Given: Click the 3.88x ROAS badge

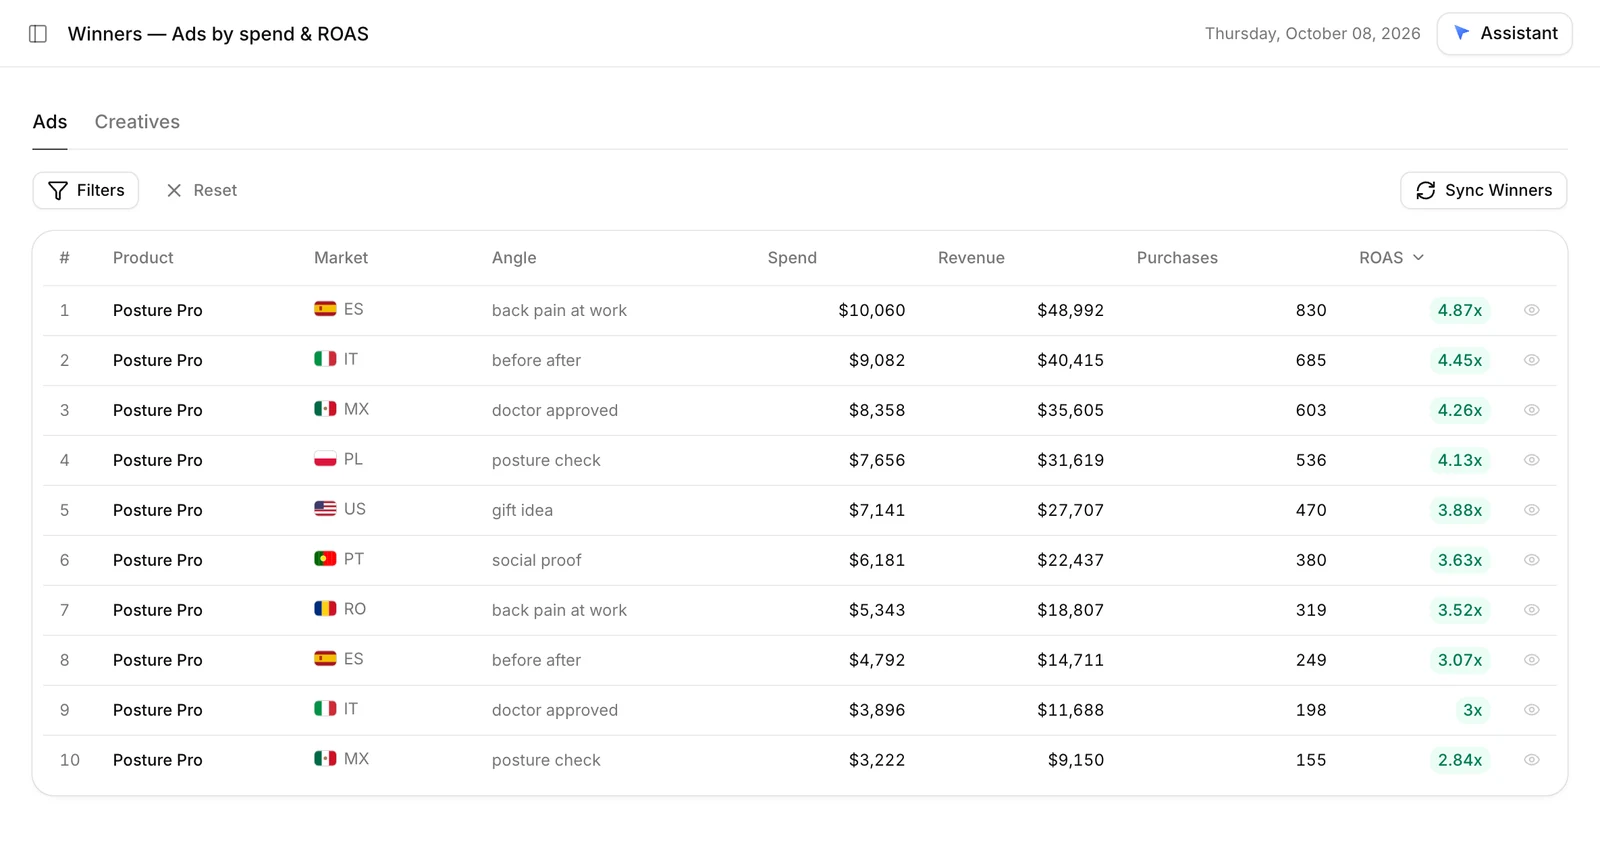Looking at the screenshot, I should pyautogui.click(x=1459, y=510).
